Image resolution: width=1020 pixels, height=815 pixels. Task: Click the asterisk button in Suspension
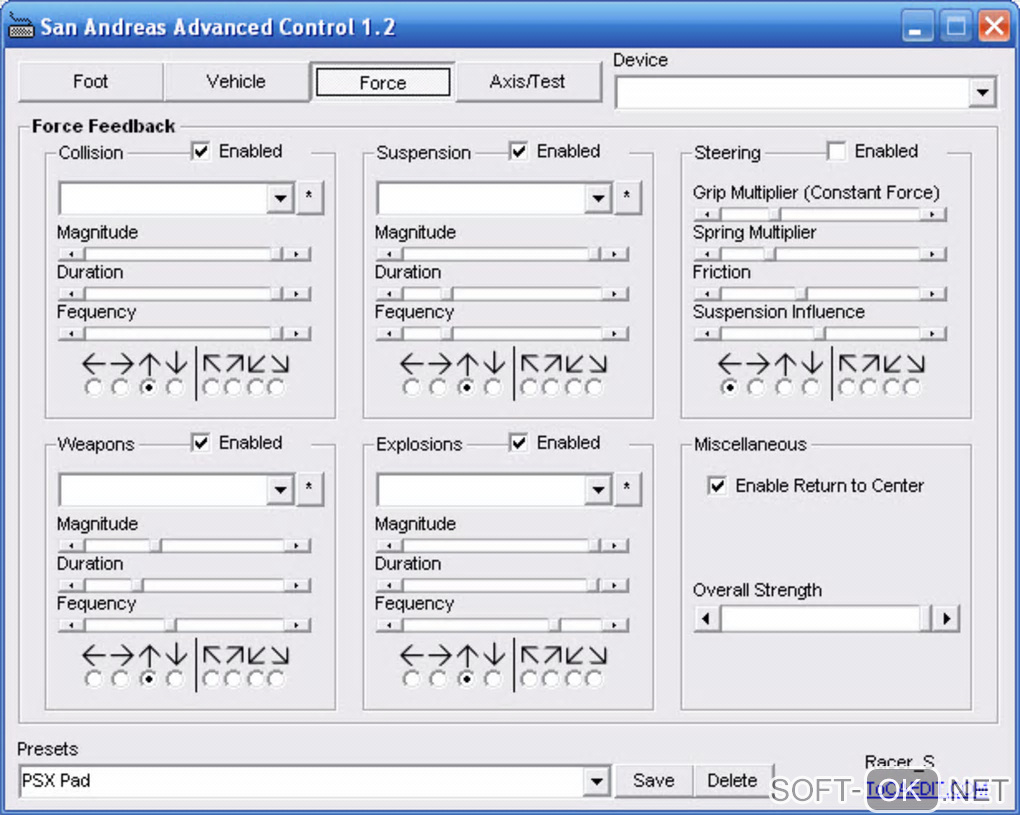click(626, 197)
